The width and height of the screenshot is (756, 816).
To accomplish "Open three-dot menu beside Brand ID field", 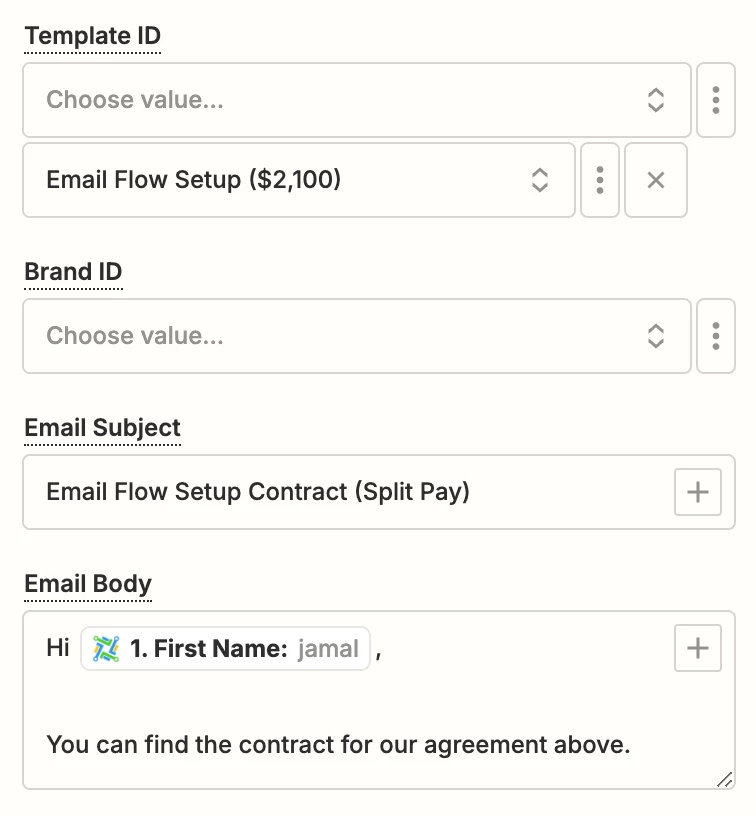I will [x=716, y=336].
